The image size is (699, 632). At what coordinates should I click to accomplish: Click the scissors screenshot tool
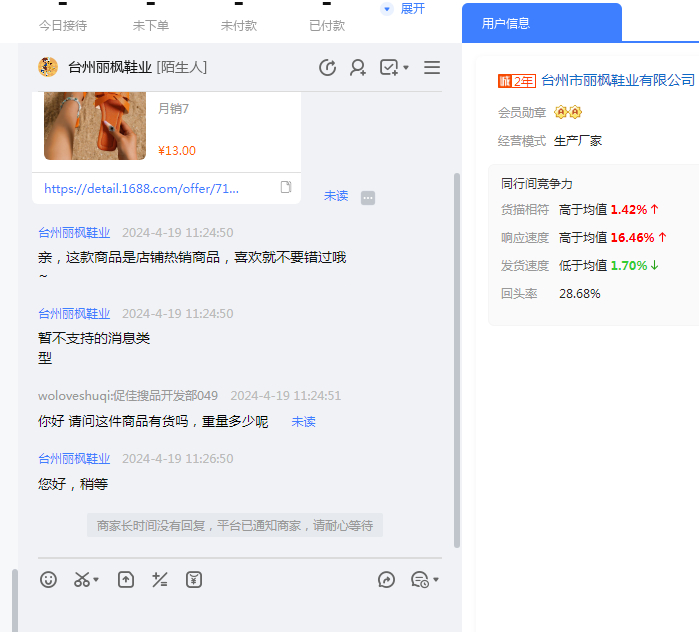click(x=82, y=579)
